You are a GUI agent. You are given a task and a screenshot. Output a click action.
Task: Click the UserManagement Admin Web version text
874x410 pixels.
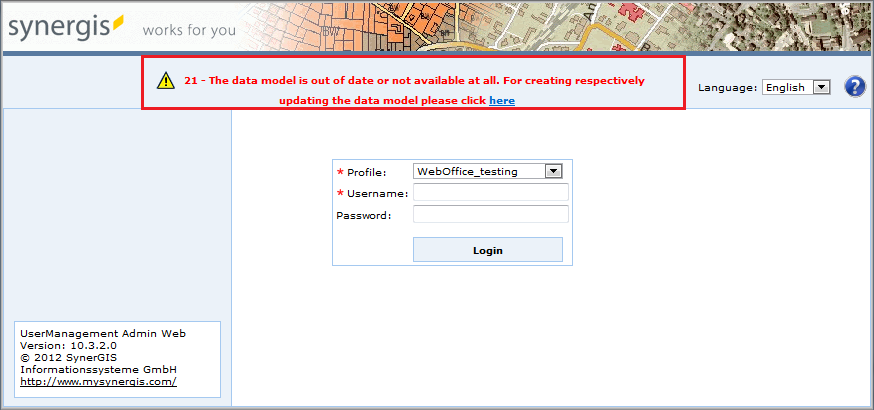[x=103, y=339]
